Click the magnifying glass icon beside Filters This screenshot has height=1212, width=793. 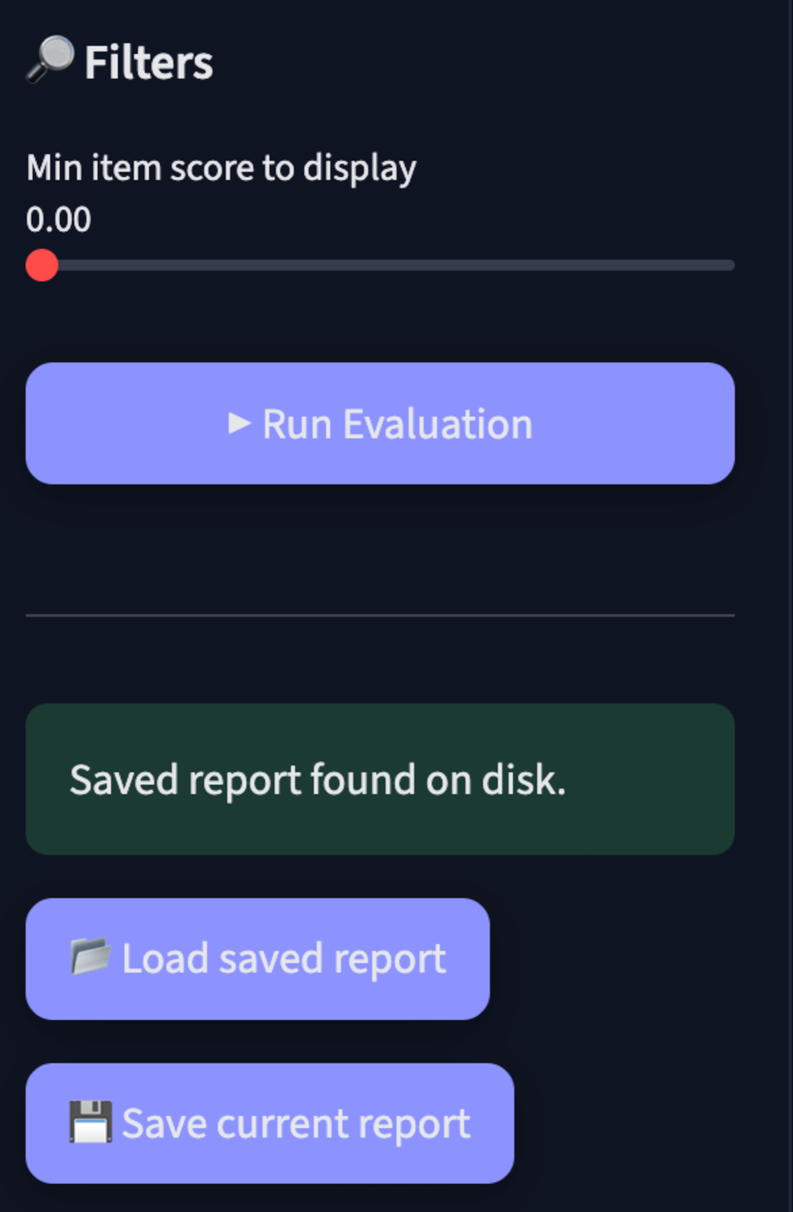[x=50, y=60]
